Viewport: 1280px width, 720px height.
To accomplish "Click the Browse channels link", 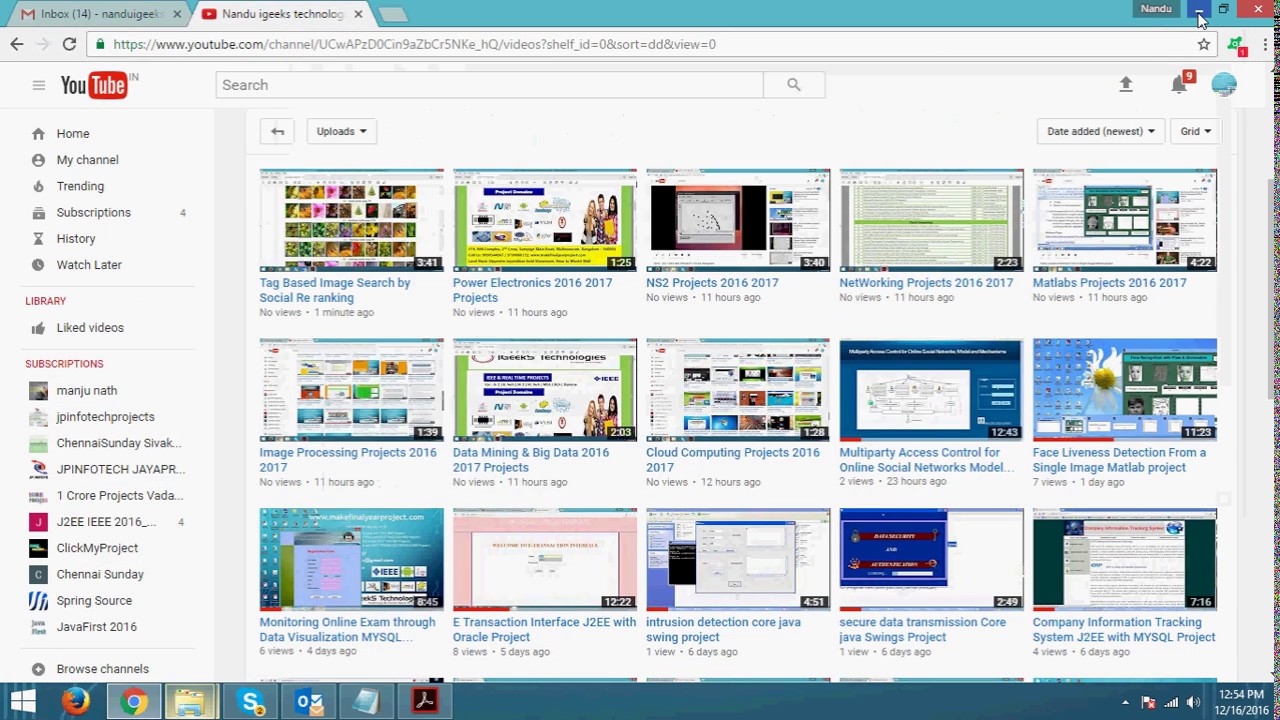I will (x=102, y=669).
